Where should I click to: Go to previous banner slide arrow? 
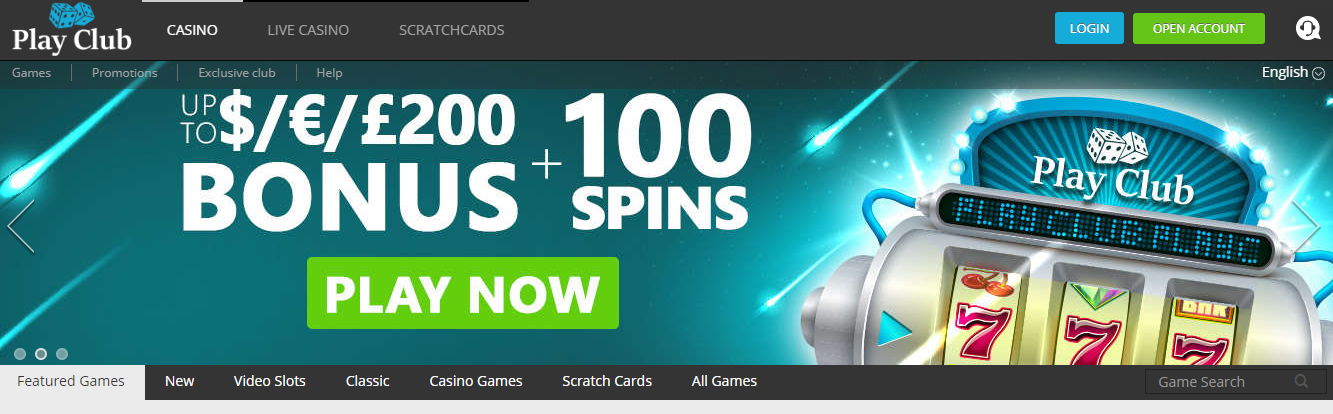pyautogui.click(x=21, y=226)
